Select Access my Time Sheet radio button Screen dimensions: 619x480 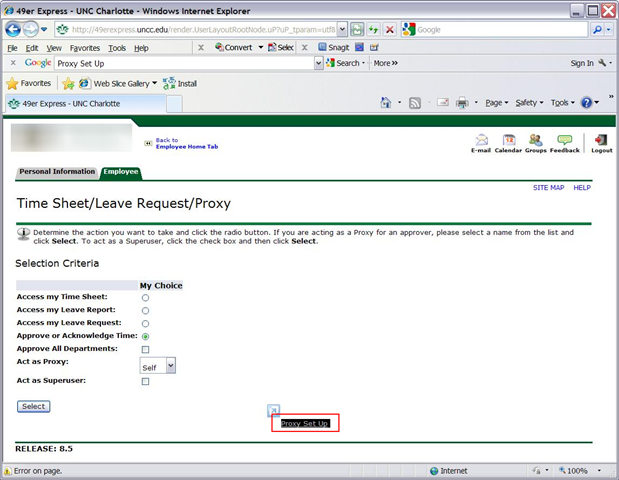point(145,298)
